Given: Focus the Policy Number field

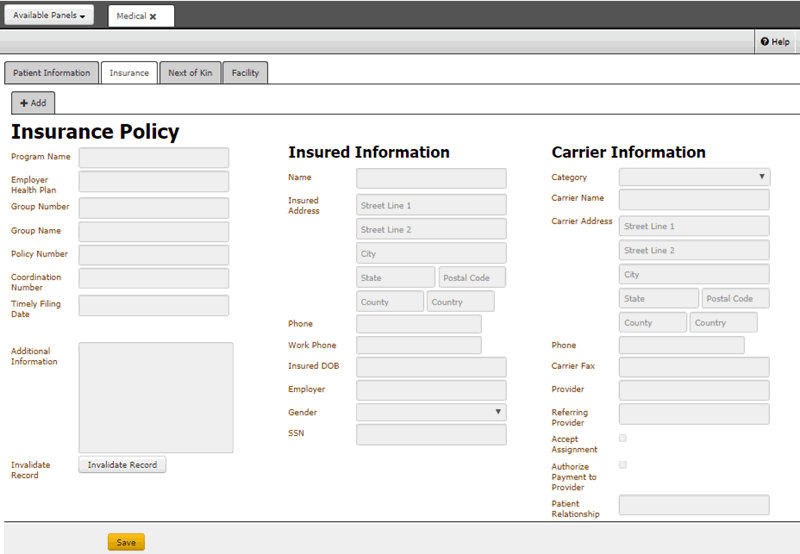Looking at the screenshot, I should [x=154, y=255].
